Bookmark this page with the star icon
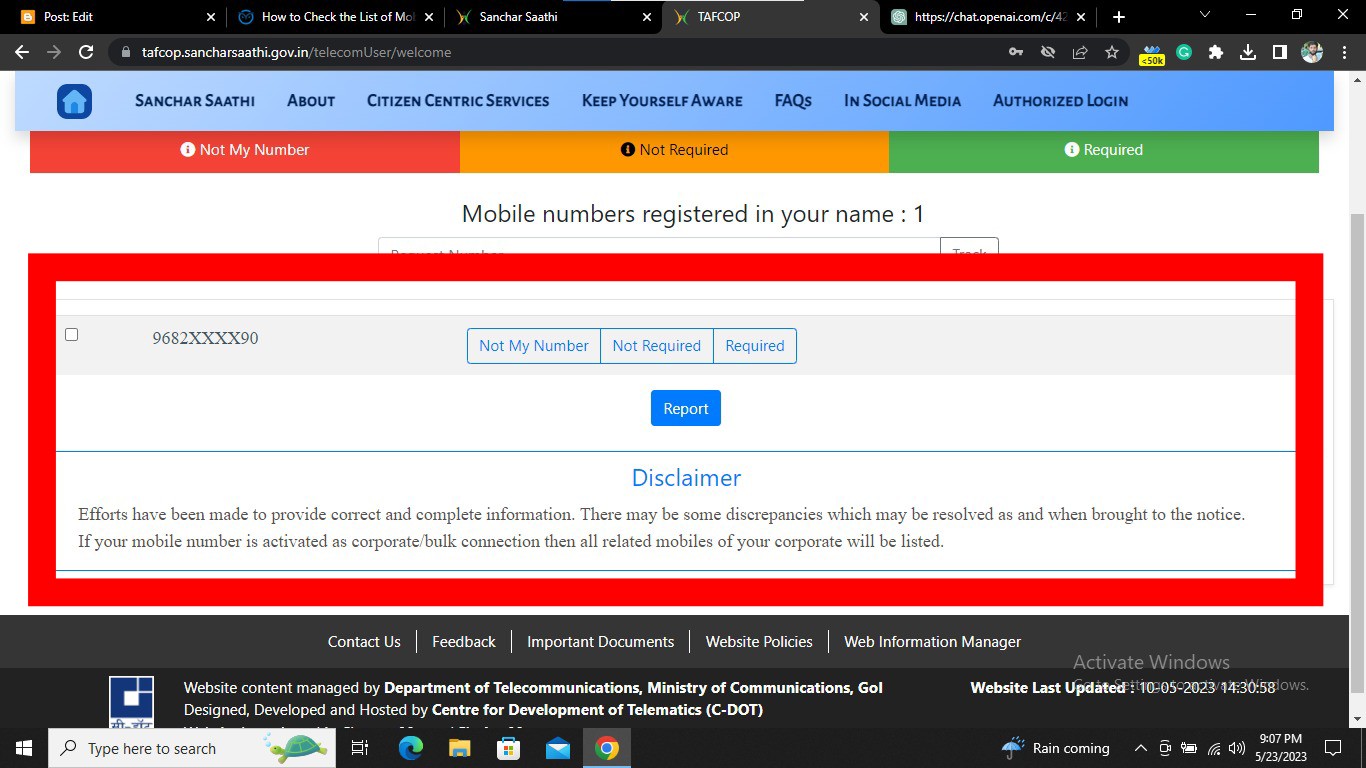The height and width of the screenshot is (768, 1366). click(x=1112, y=52)
